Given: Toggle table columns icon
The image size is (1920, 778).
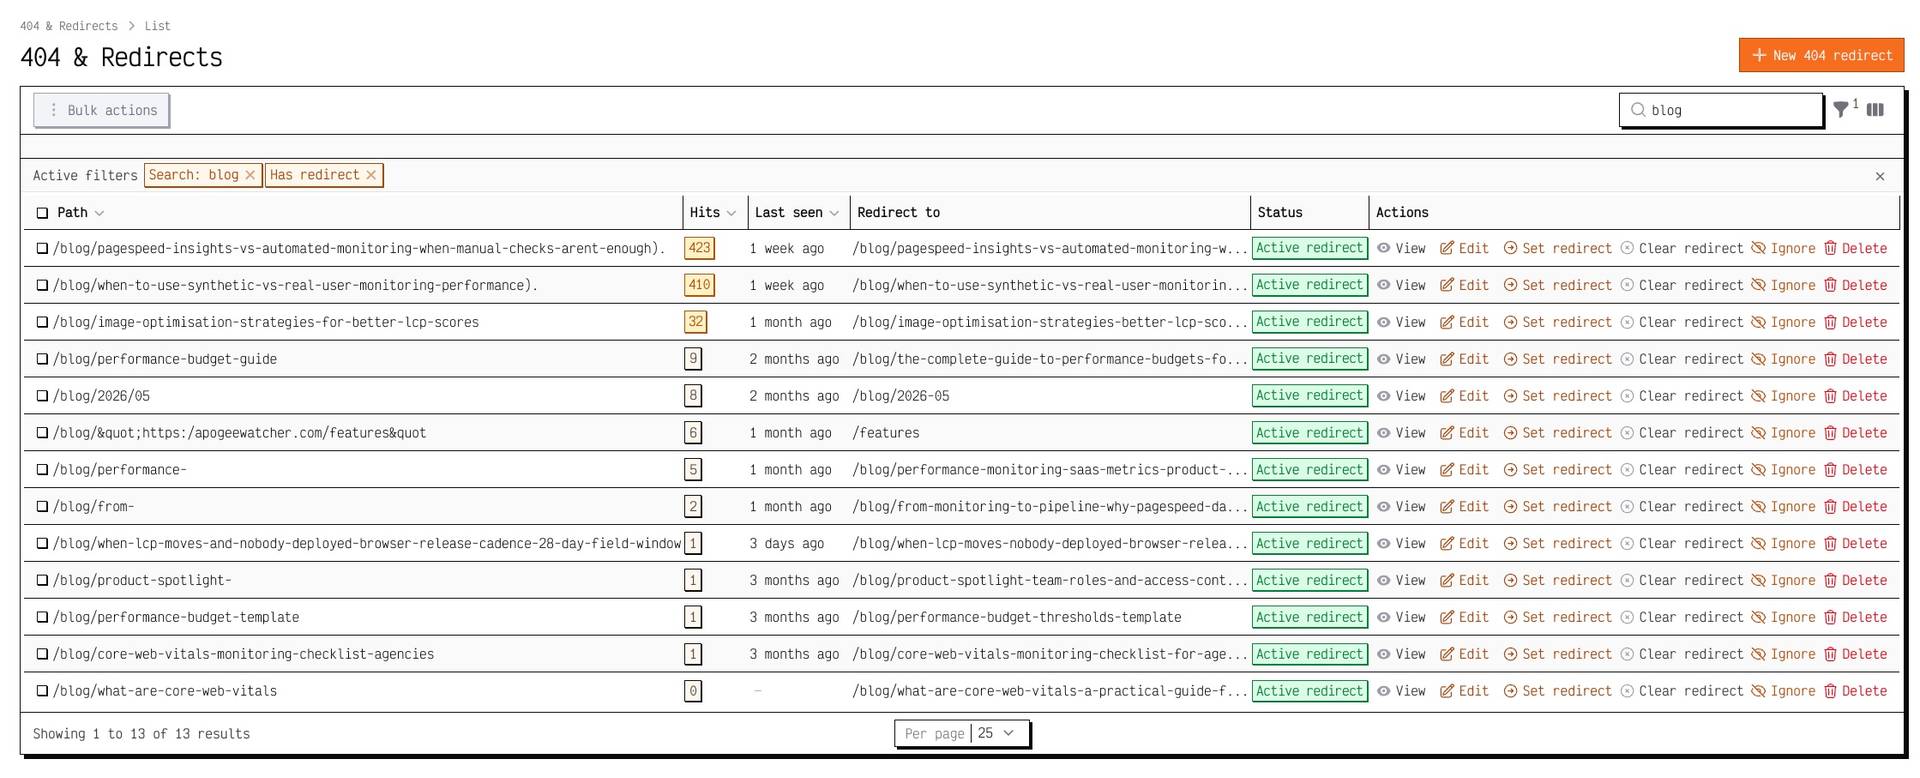Looking at the screenshot, I should pyautogui.click(x=1875, y=110).
